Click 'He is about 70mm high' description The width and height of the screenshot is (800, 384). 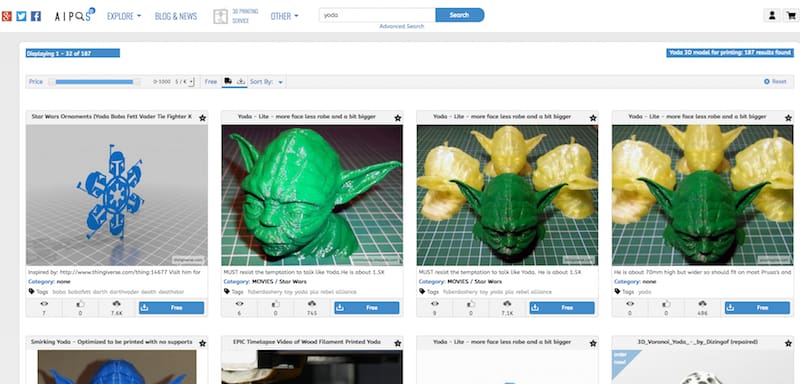pyautogui.click(x=703, y=272)
